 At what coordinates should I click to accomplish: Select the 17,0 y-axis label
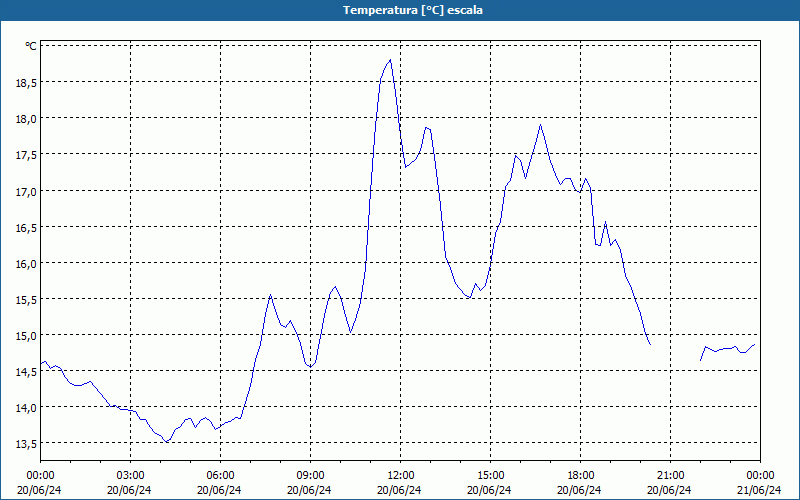26,192
